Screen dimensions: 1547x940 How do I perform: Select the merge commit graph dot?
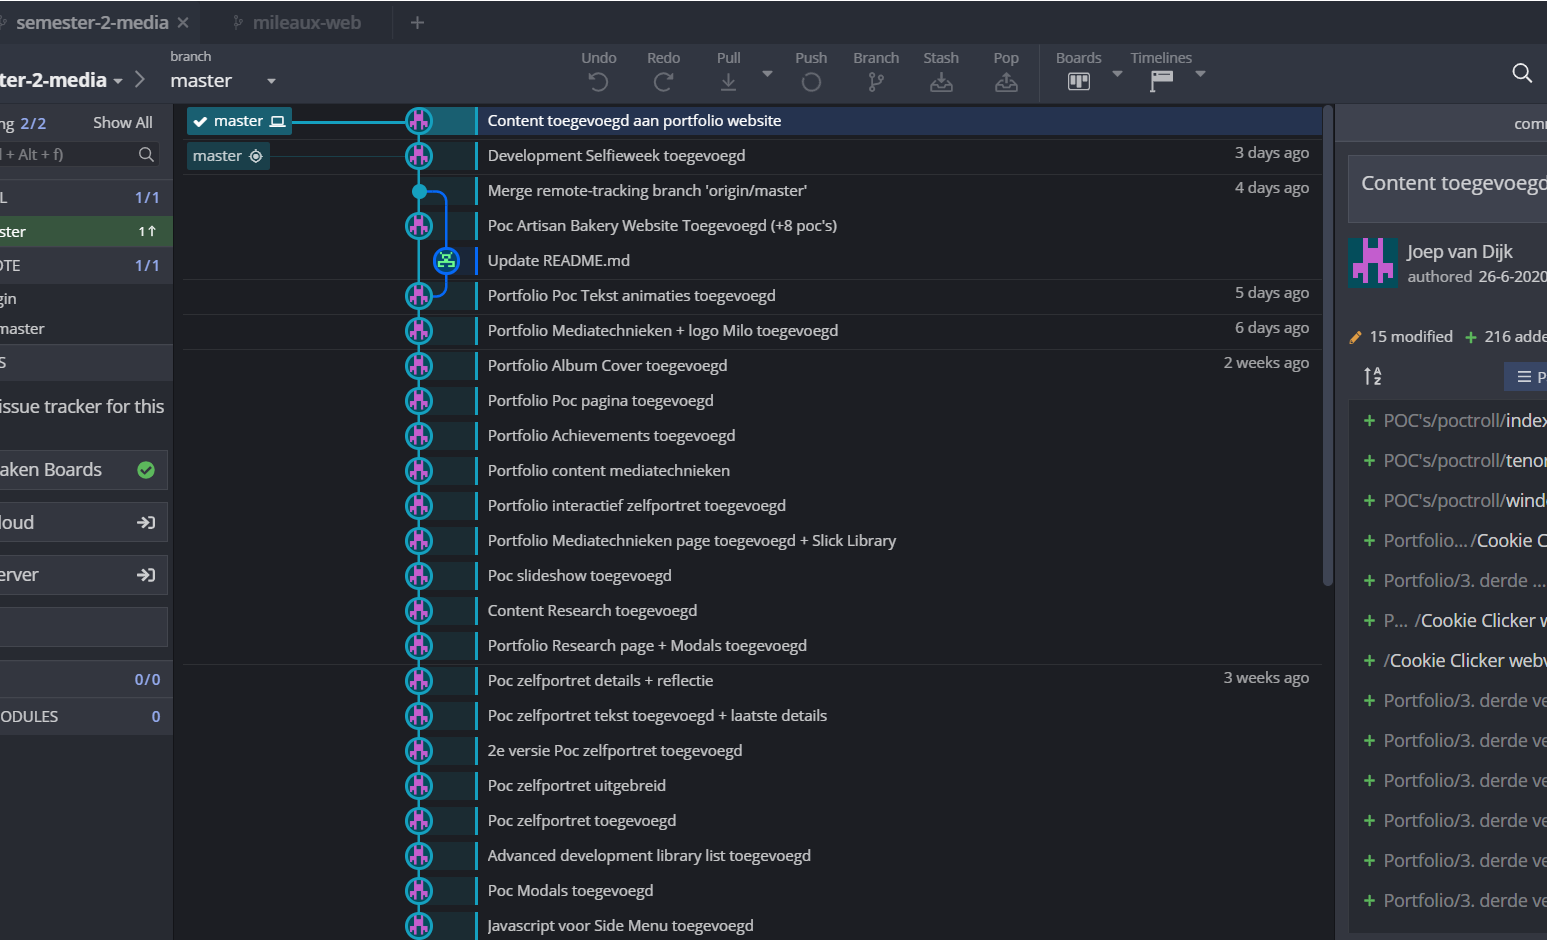(419, 191)
